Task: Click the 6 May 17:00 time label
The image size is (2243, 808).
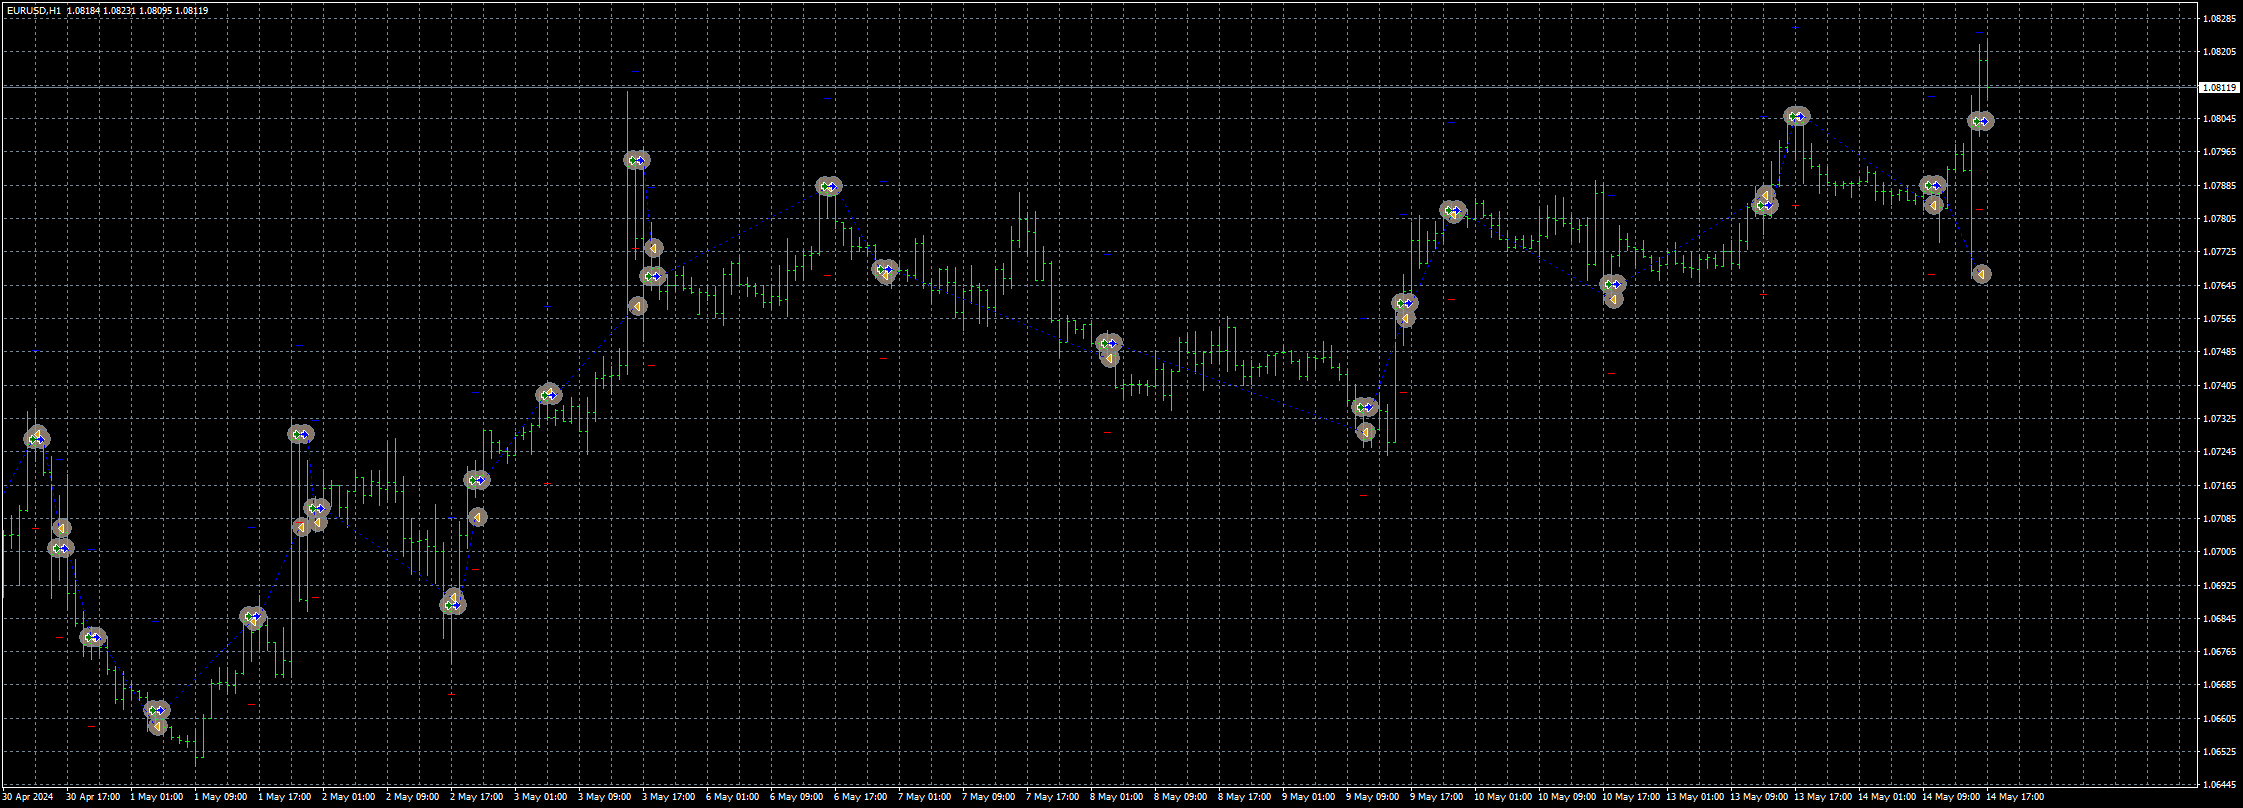Action: click(x=861, y=797)
